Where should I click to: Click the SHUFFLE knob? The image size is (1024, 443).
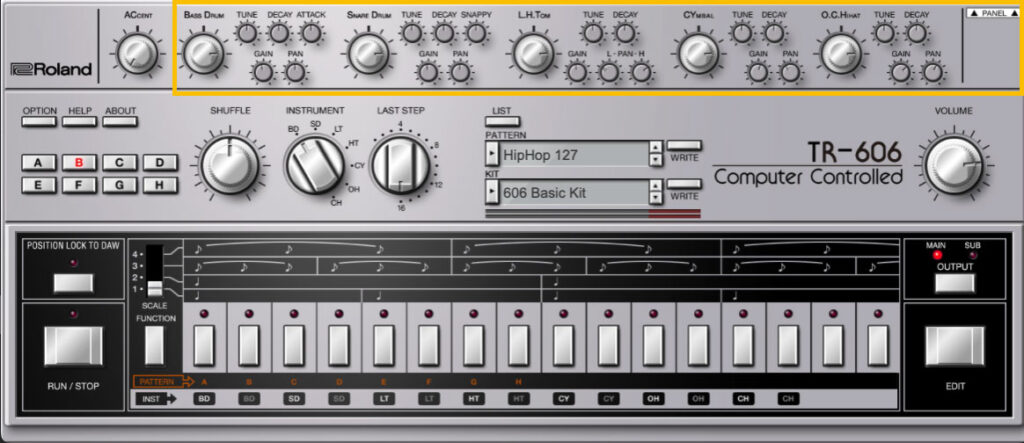click(x=230, y=164)
